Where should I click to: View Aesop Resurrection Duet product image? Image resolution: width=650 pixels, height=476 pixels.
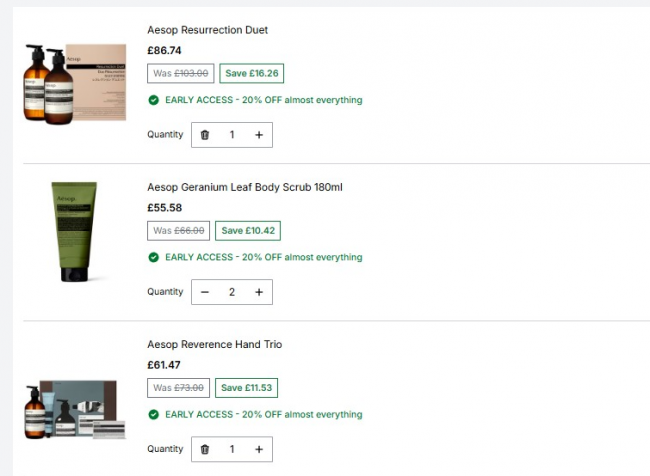pos(75,83)
